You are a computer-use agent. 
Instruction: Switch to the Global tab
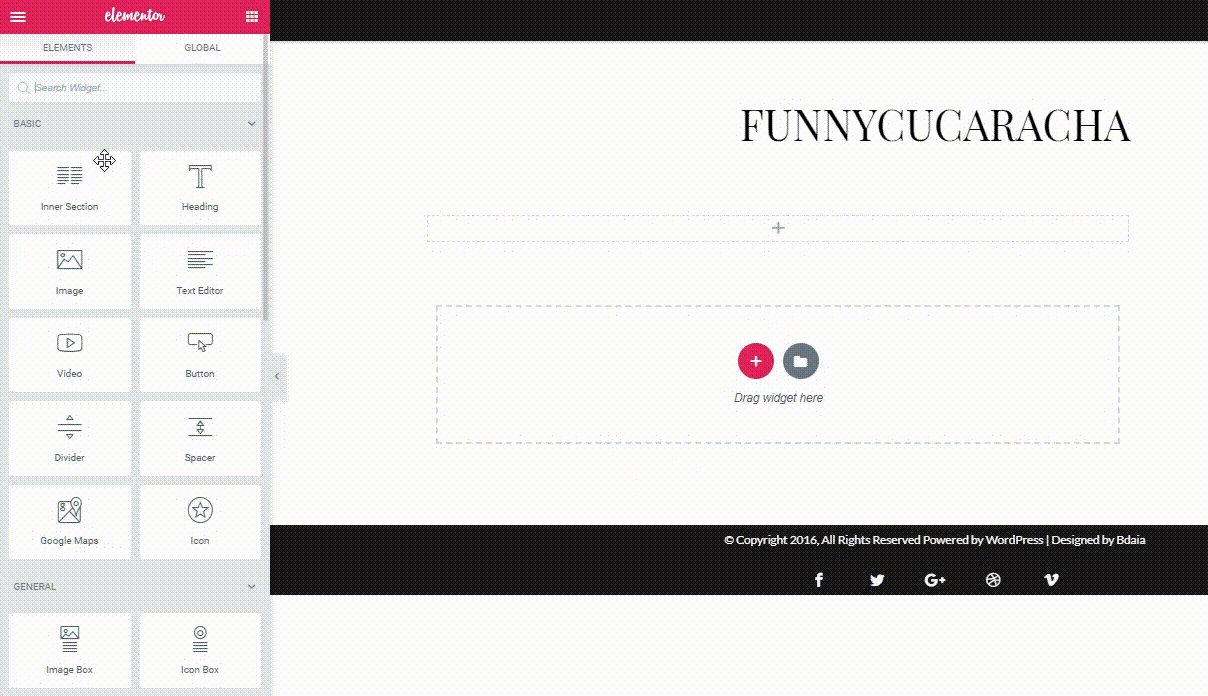coord(202,48)
